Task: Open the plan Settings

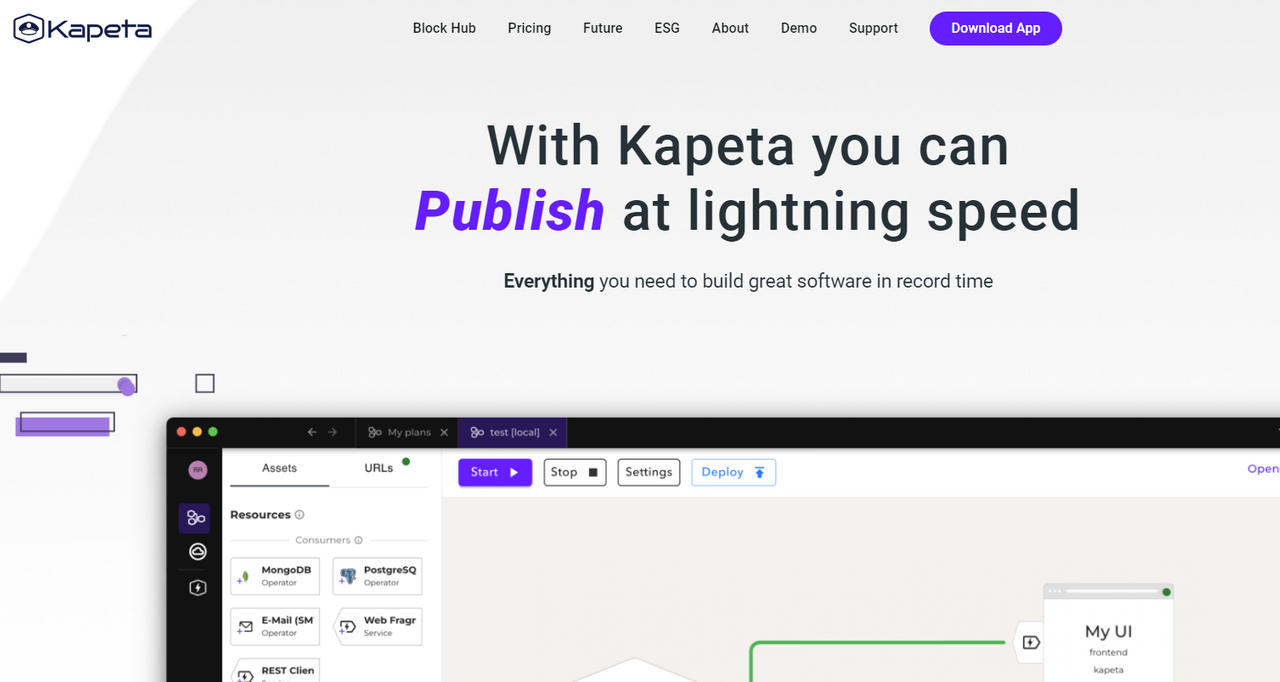Action: tap(649, 472)
